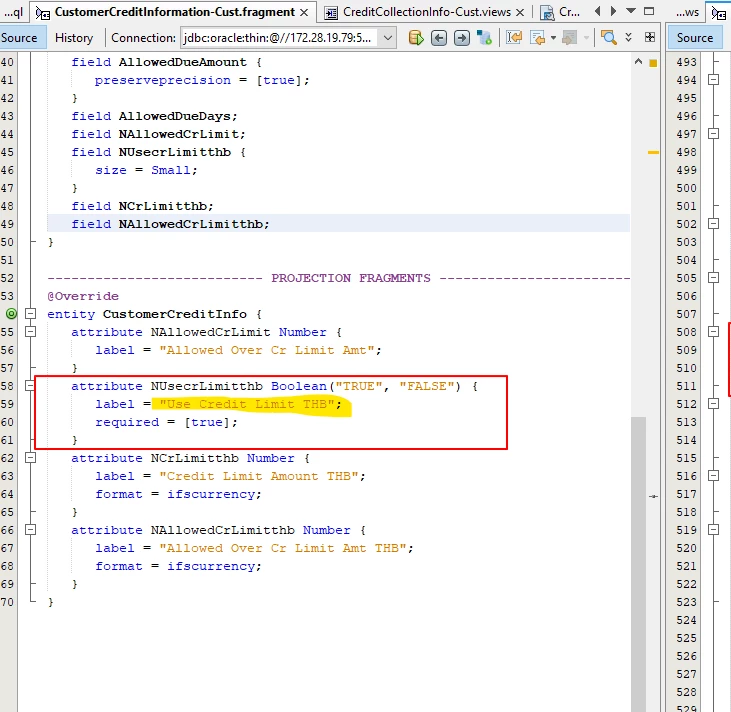Select History view in left editor

pos(74,38)
